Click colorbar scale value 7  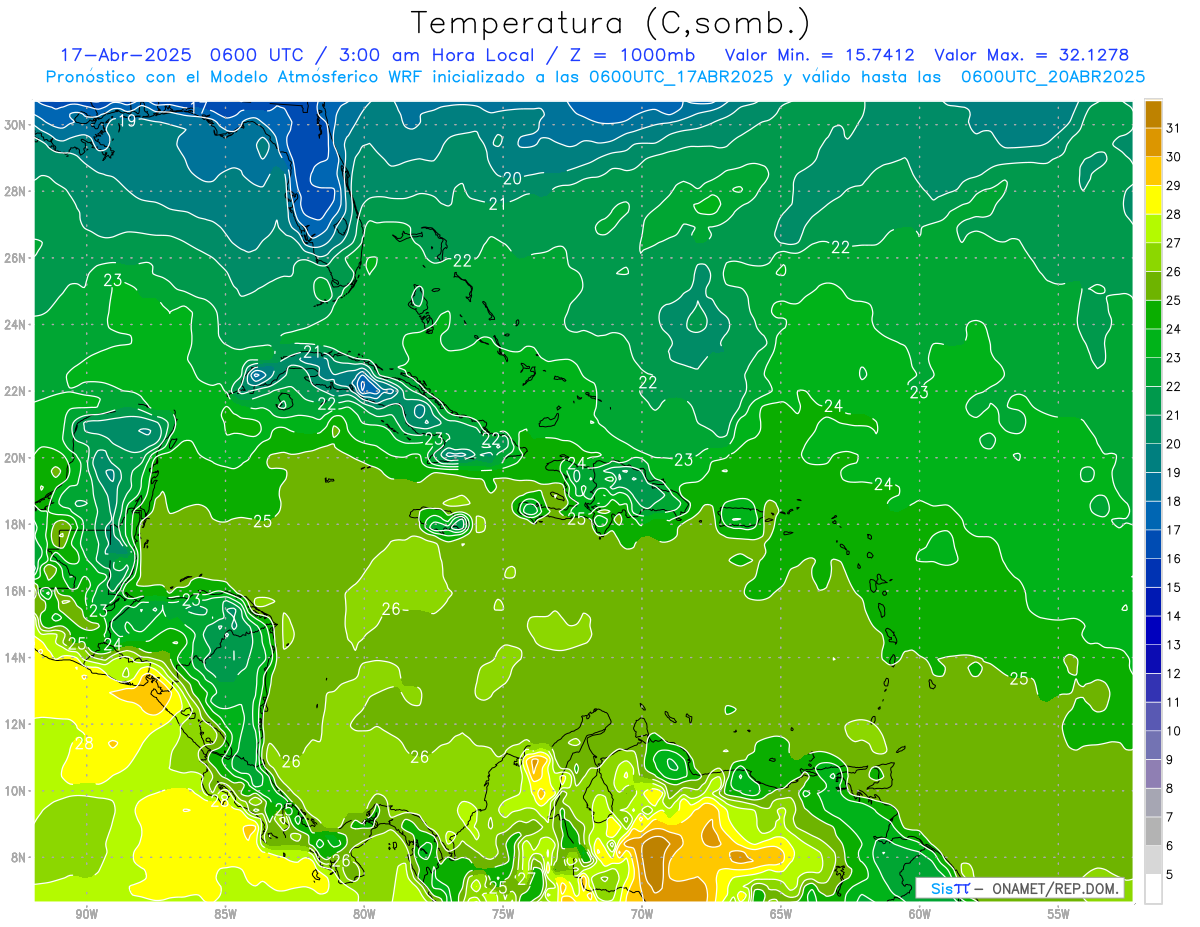pos(1170,817)
